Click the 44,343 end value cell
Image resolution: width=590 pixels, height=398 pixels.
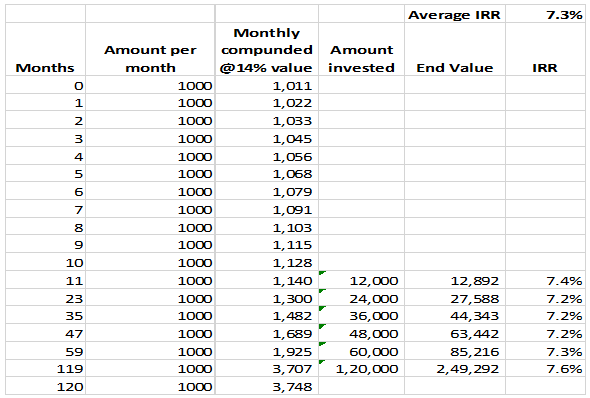click(x=455, y=315)
